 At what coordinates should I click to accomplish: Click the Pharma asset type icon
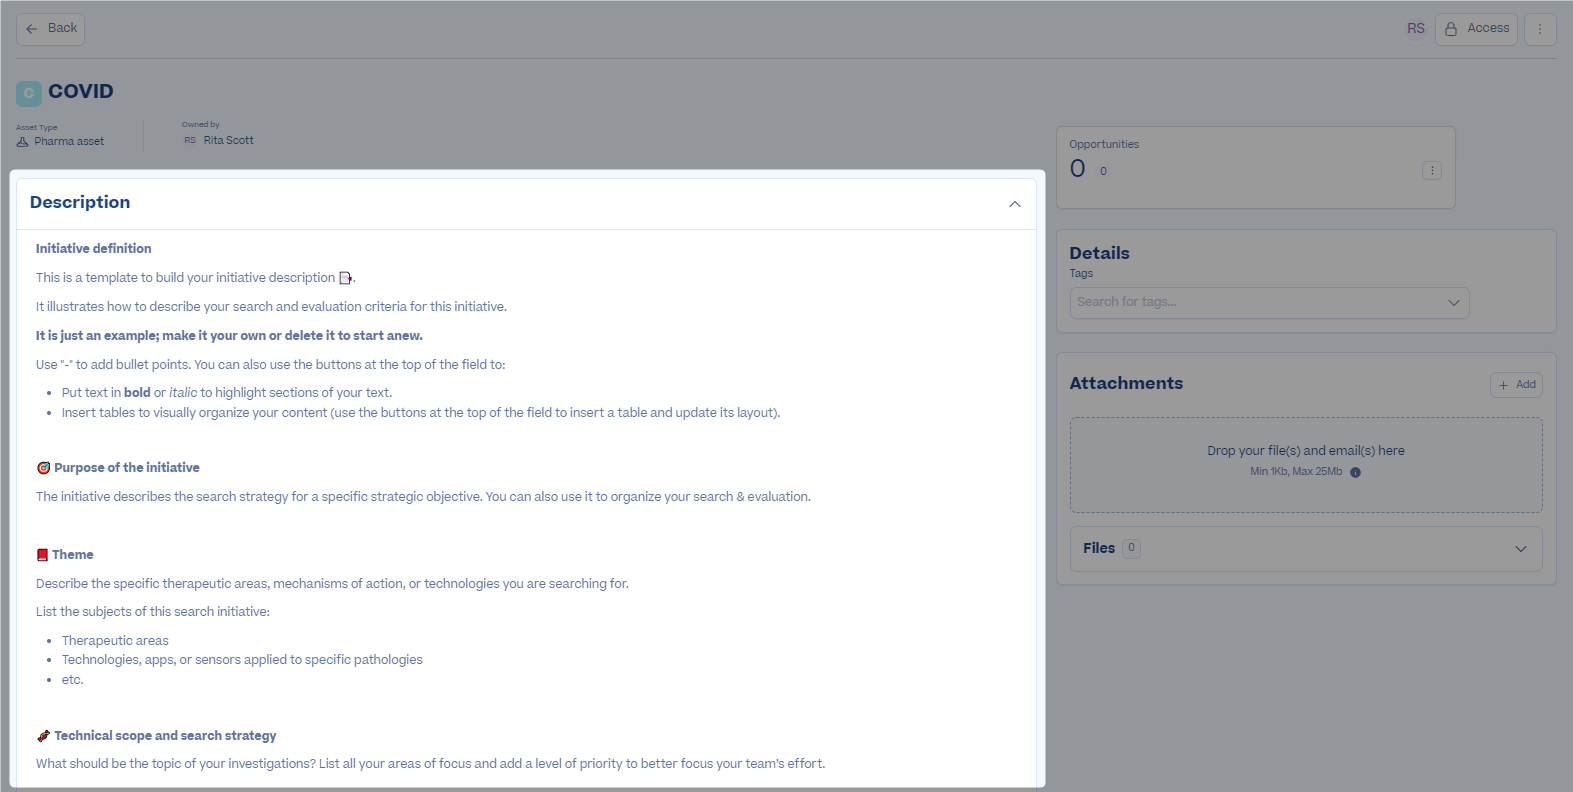23,142
